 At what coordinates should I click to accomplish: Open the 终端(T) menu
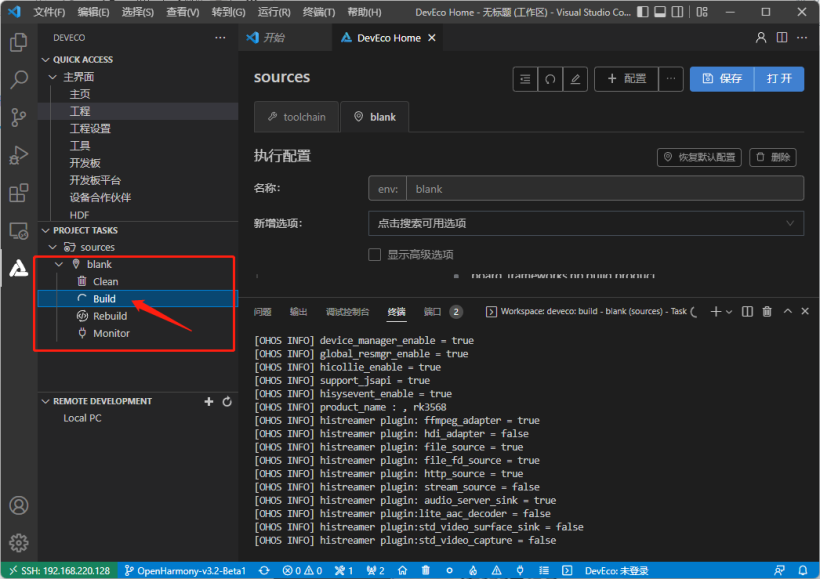pos(318,12)
